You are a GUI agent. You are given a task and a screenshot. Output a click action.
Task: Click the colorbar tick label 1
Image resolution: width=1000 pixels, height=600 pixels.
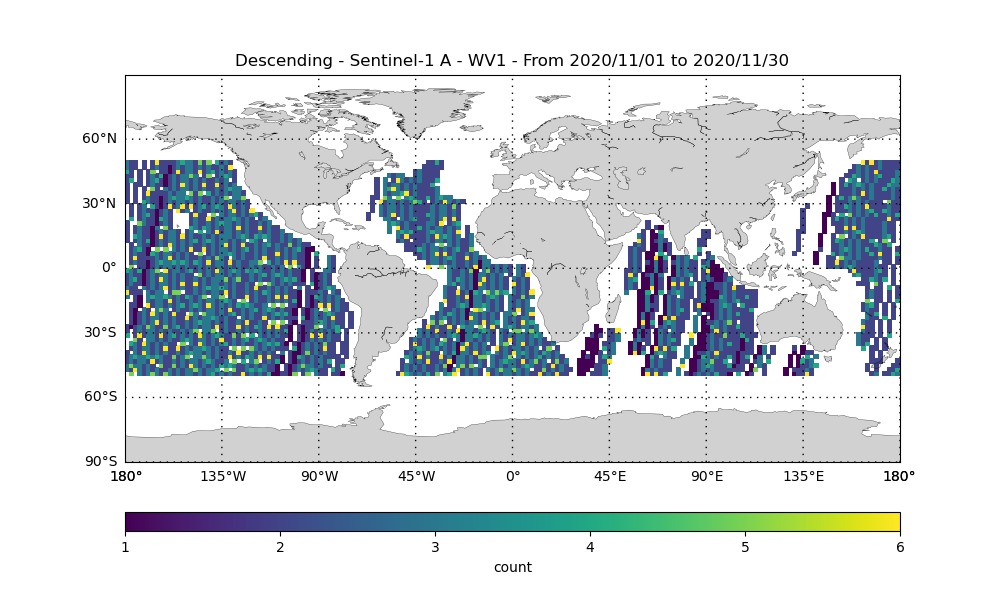point(125,547)
